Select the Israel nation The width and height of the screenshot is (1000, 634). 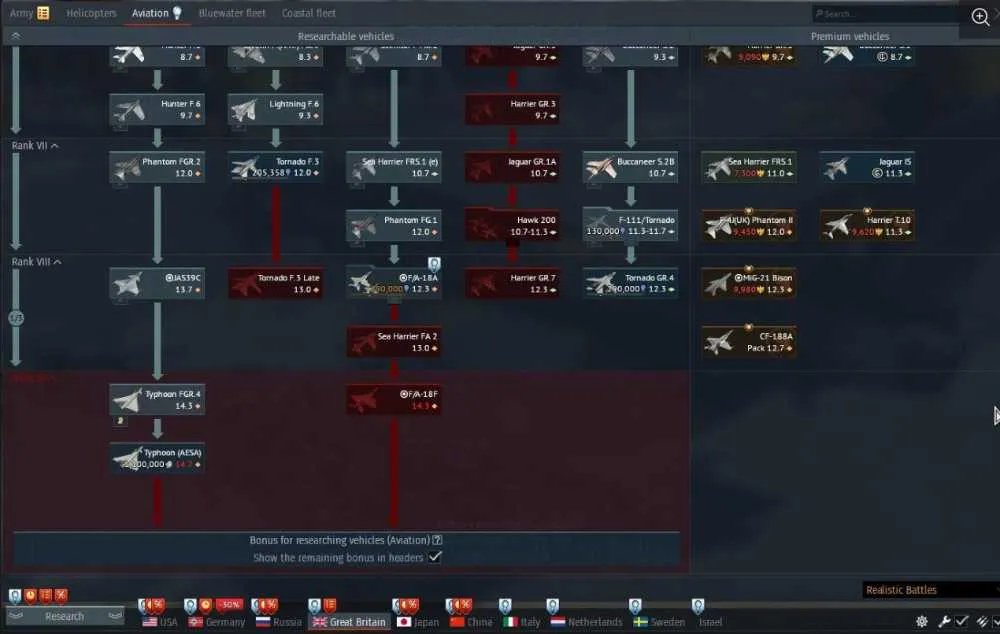click(x=710, y=621)
